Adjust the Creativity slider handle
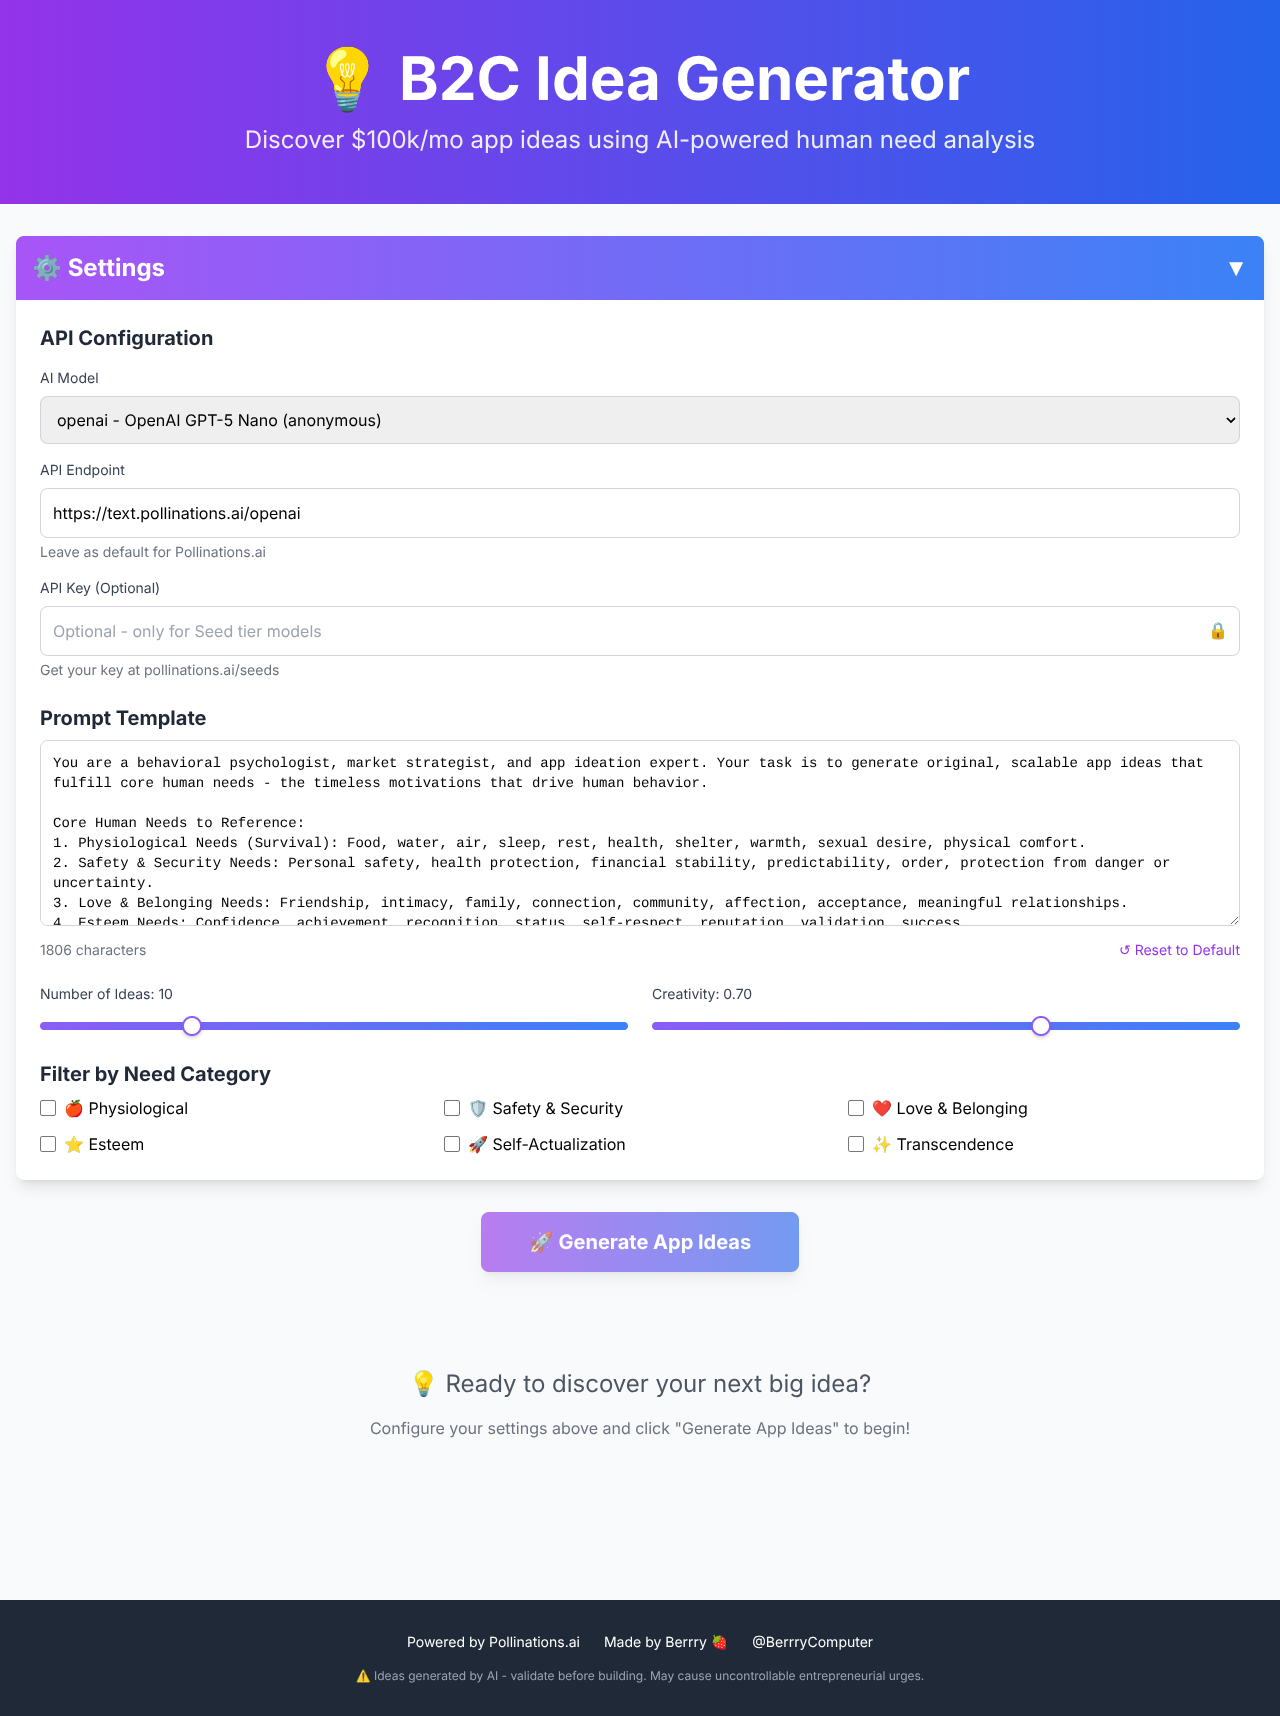Screen dimensions: 1280x1716 [1040, 1025]
